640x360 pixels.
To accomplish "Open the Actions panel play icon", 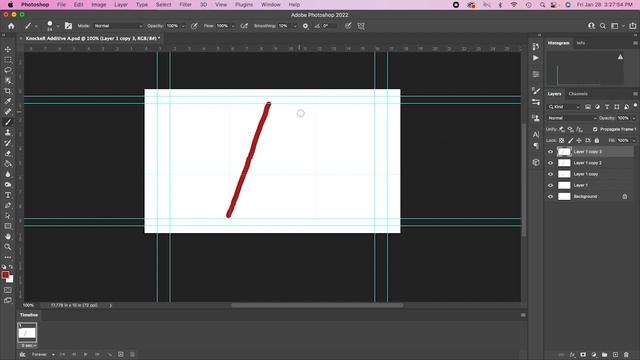I will point(536,58).
